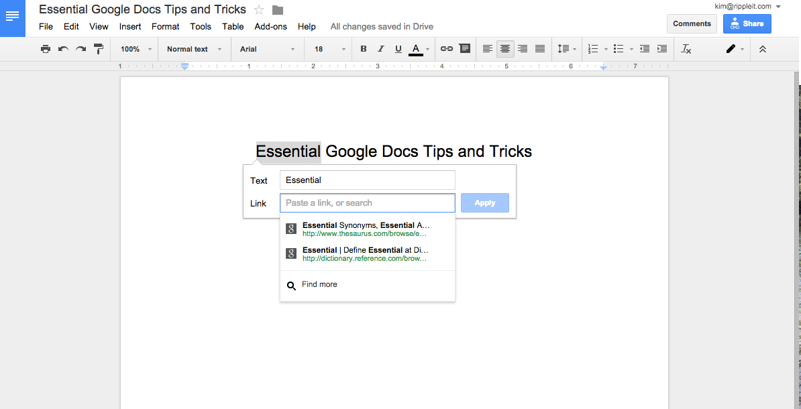Open the Arial font dropdown
This screenshot has width=801, height=409.
[x=268, y=49]
